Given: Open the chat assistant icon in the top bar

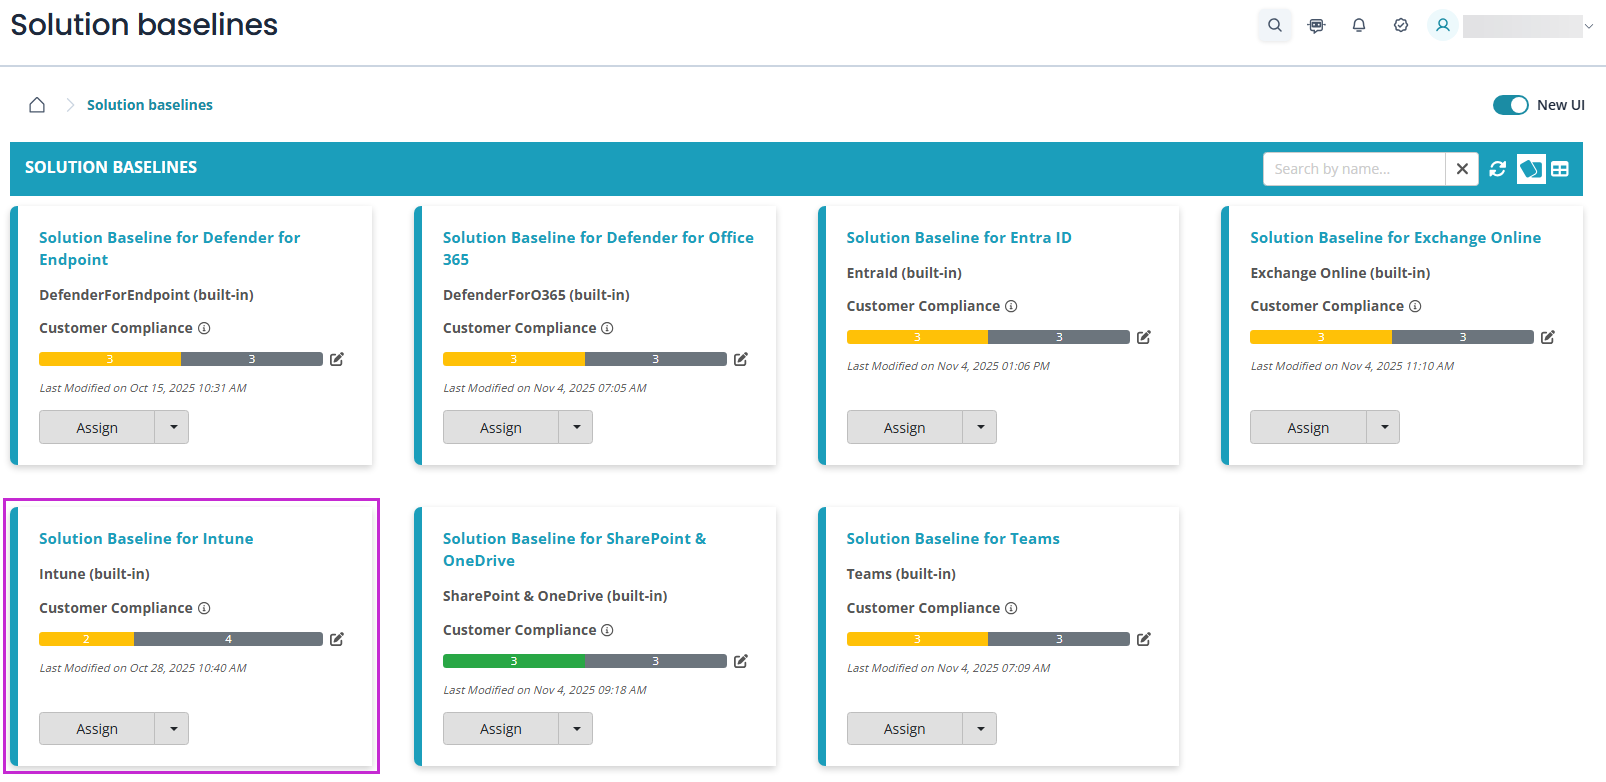Looking at the screenshot, I should tap(1316, 25).
